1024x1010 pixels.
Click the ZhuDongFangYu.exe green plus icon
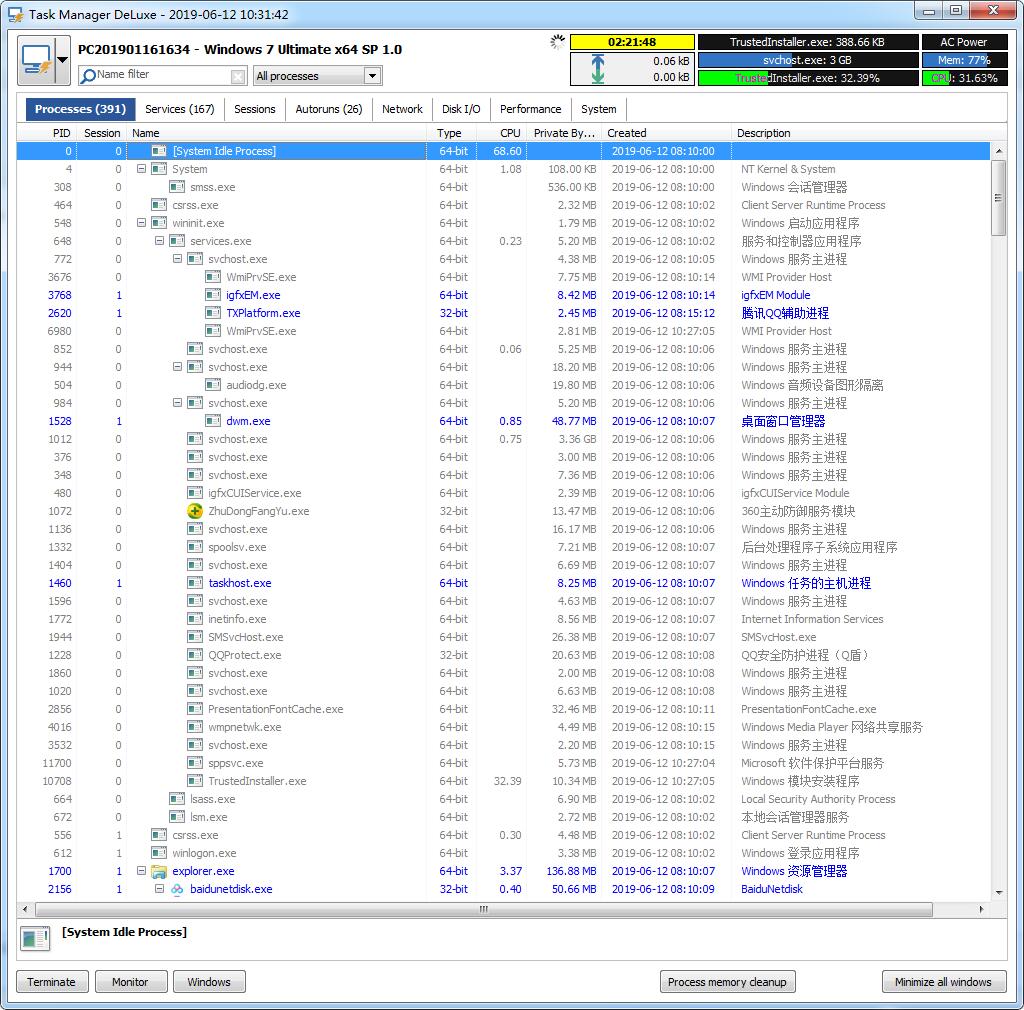195,511
